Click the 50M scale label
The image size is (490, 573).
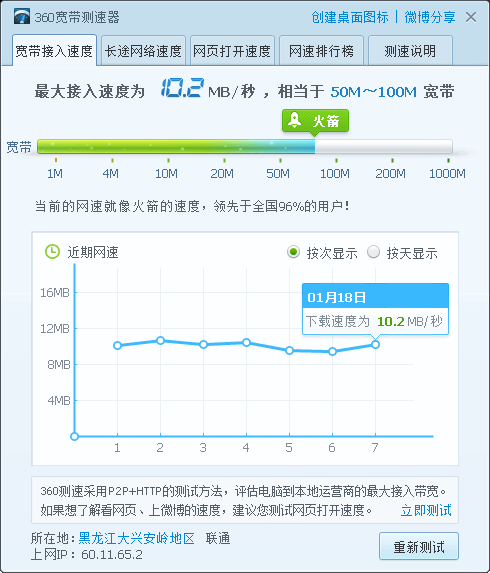tap(278, 173)
